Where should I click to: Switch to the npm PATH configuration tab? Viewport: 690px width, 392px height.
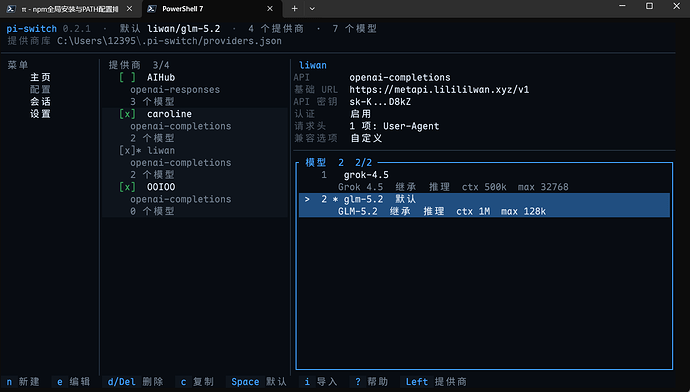point(70,9)
